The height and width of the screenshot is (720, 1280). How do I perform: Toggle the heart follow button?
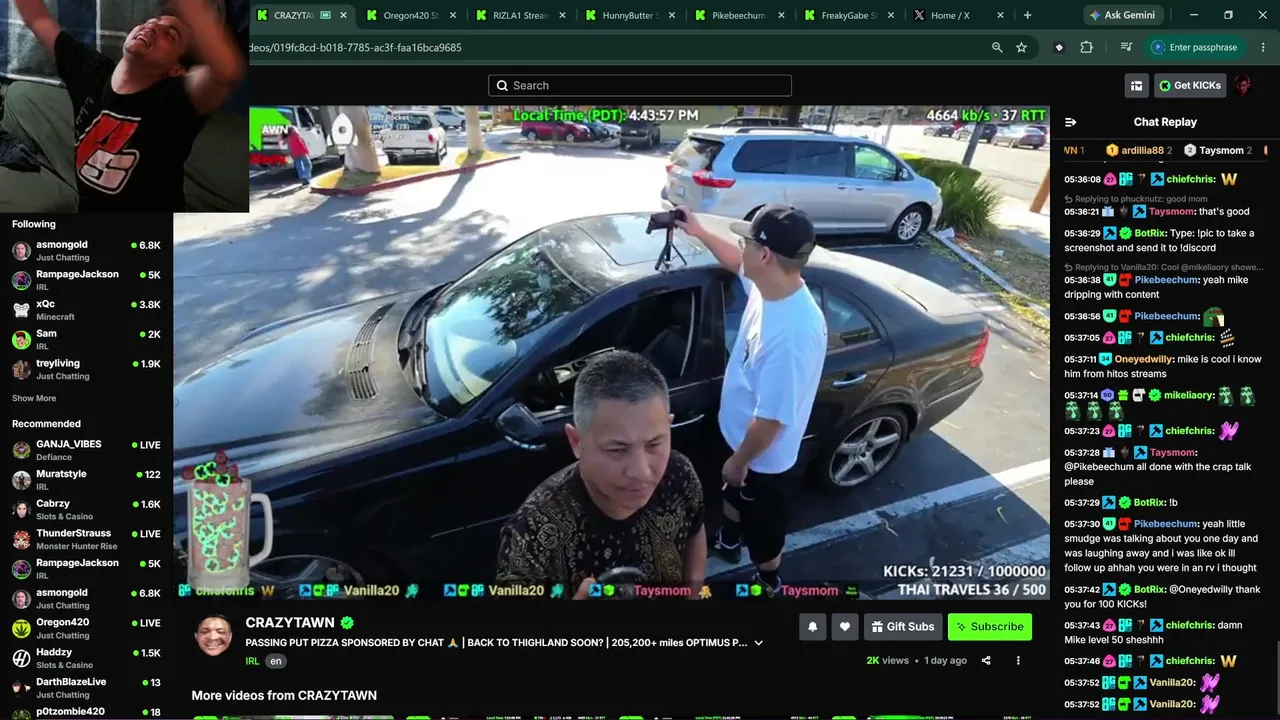click(x=844, y=627)
